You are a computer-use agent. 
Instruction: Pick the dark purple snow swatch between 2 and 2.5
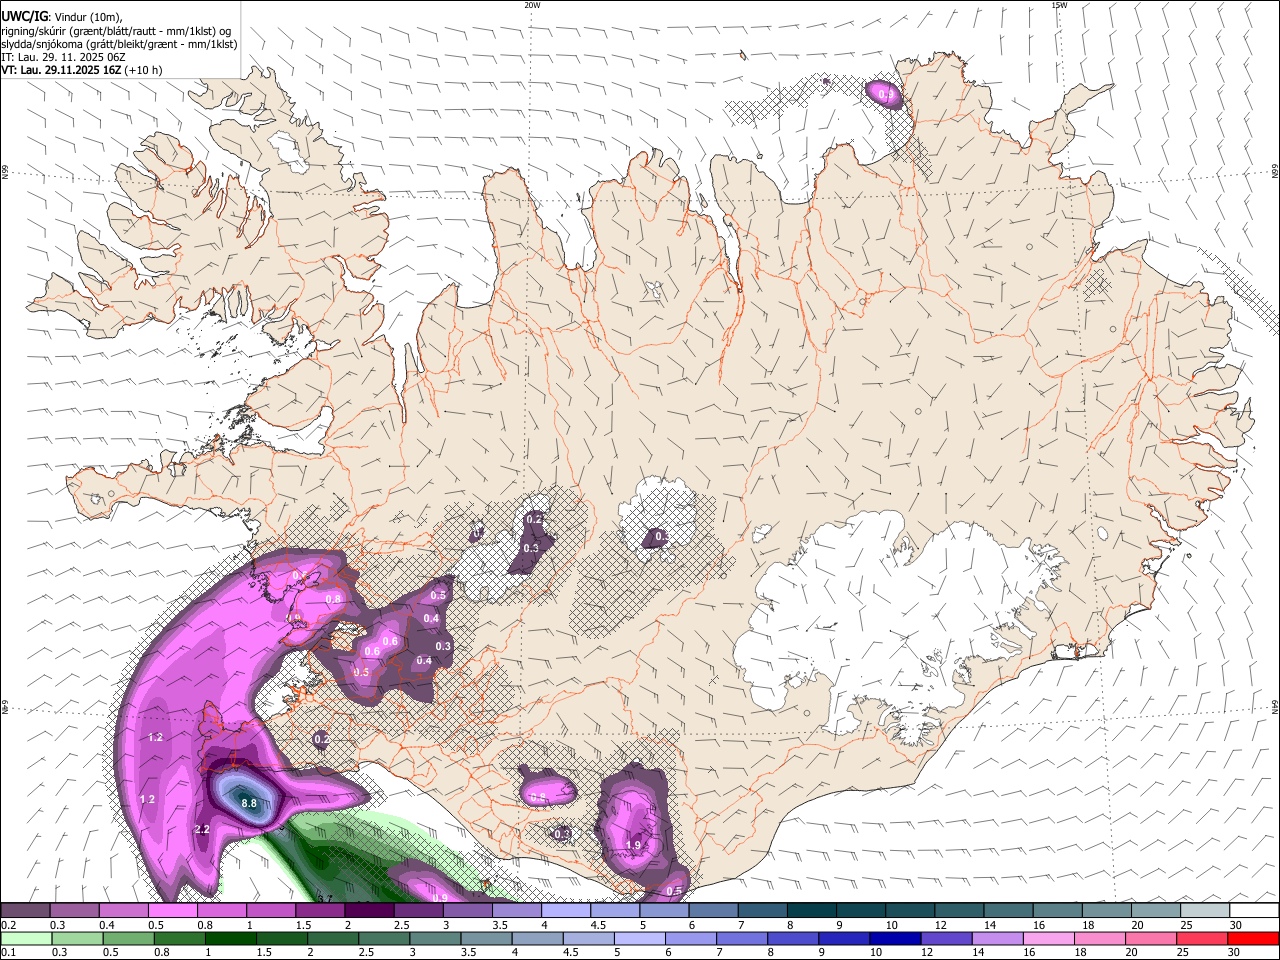pyautogui.click(x=368, y=911)
